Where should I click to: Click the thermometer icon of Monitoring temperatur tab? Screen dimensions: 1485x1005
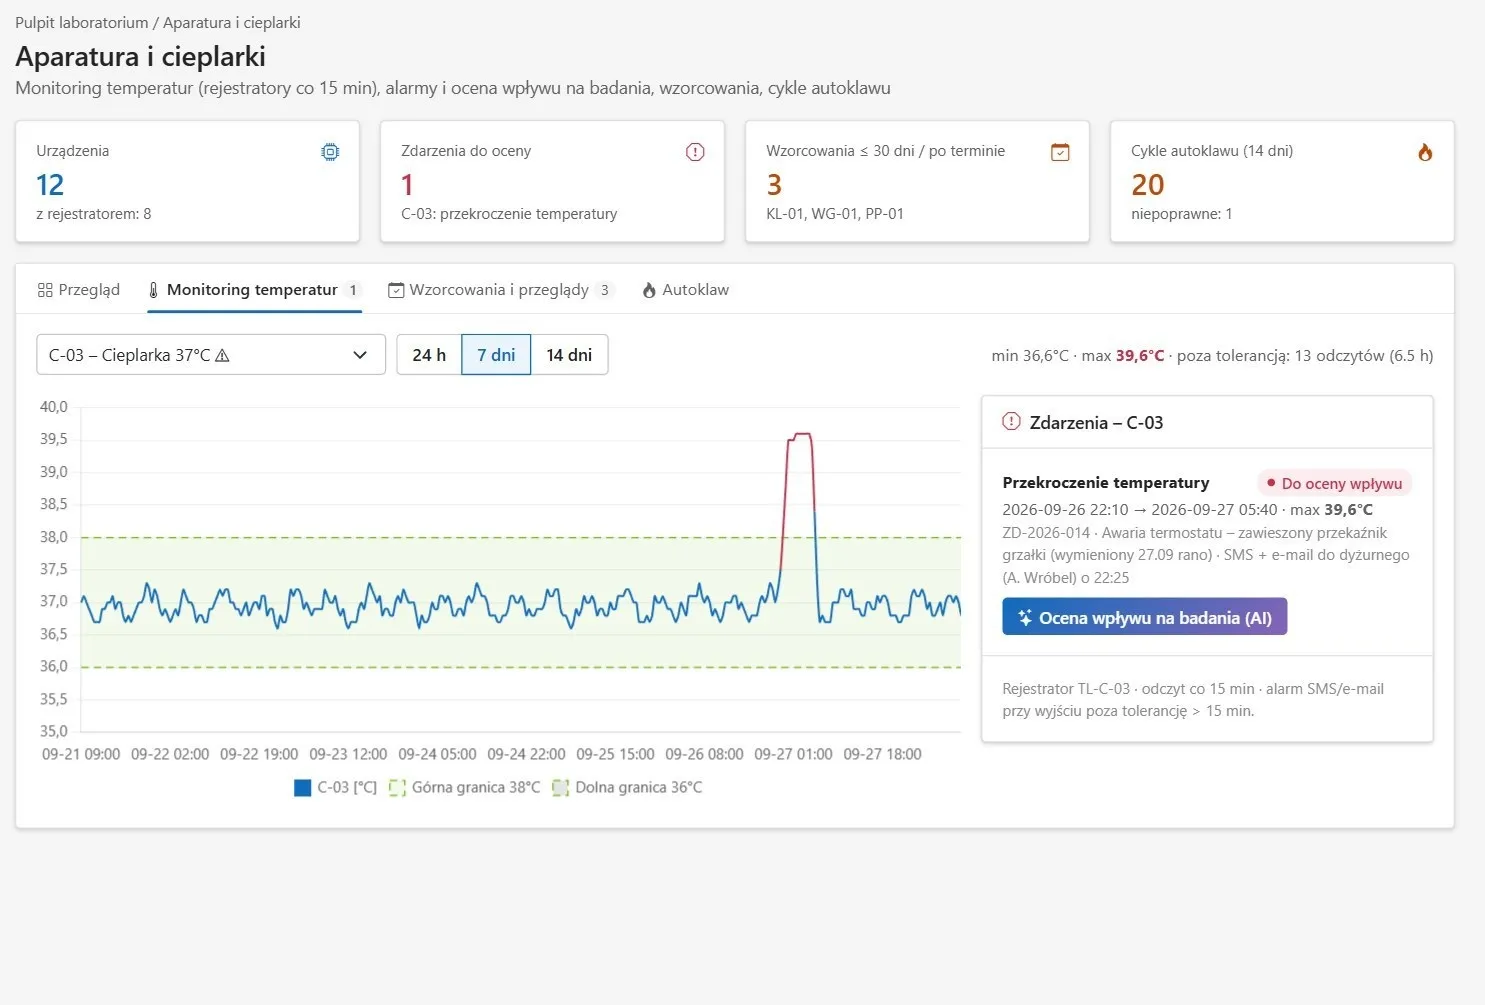coord(154,290)
